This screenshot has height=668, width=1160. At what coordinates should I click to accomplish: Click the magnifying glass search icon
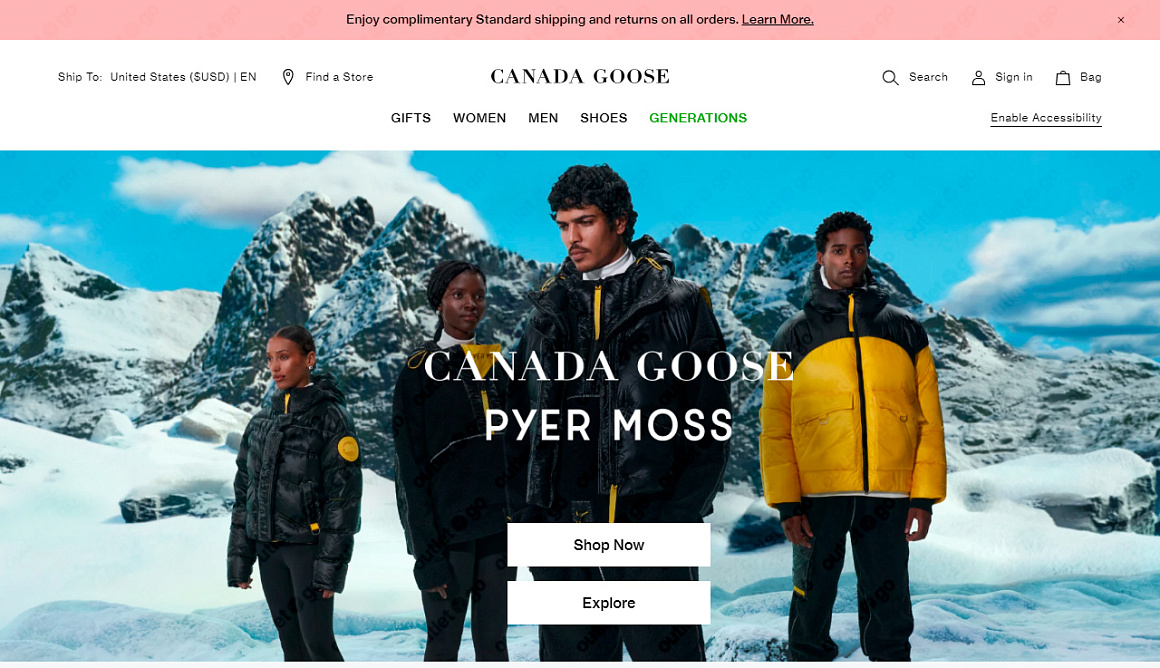890,78
